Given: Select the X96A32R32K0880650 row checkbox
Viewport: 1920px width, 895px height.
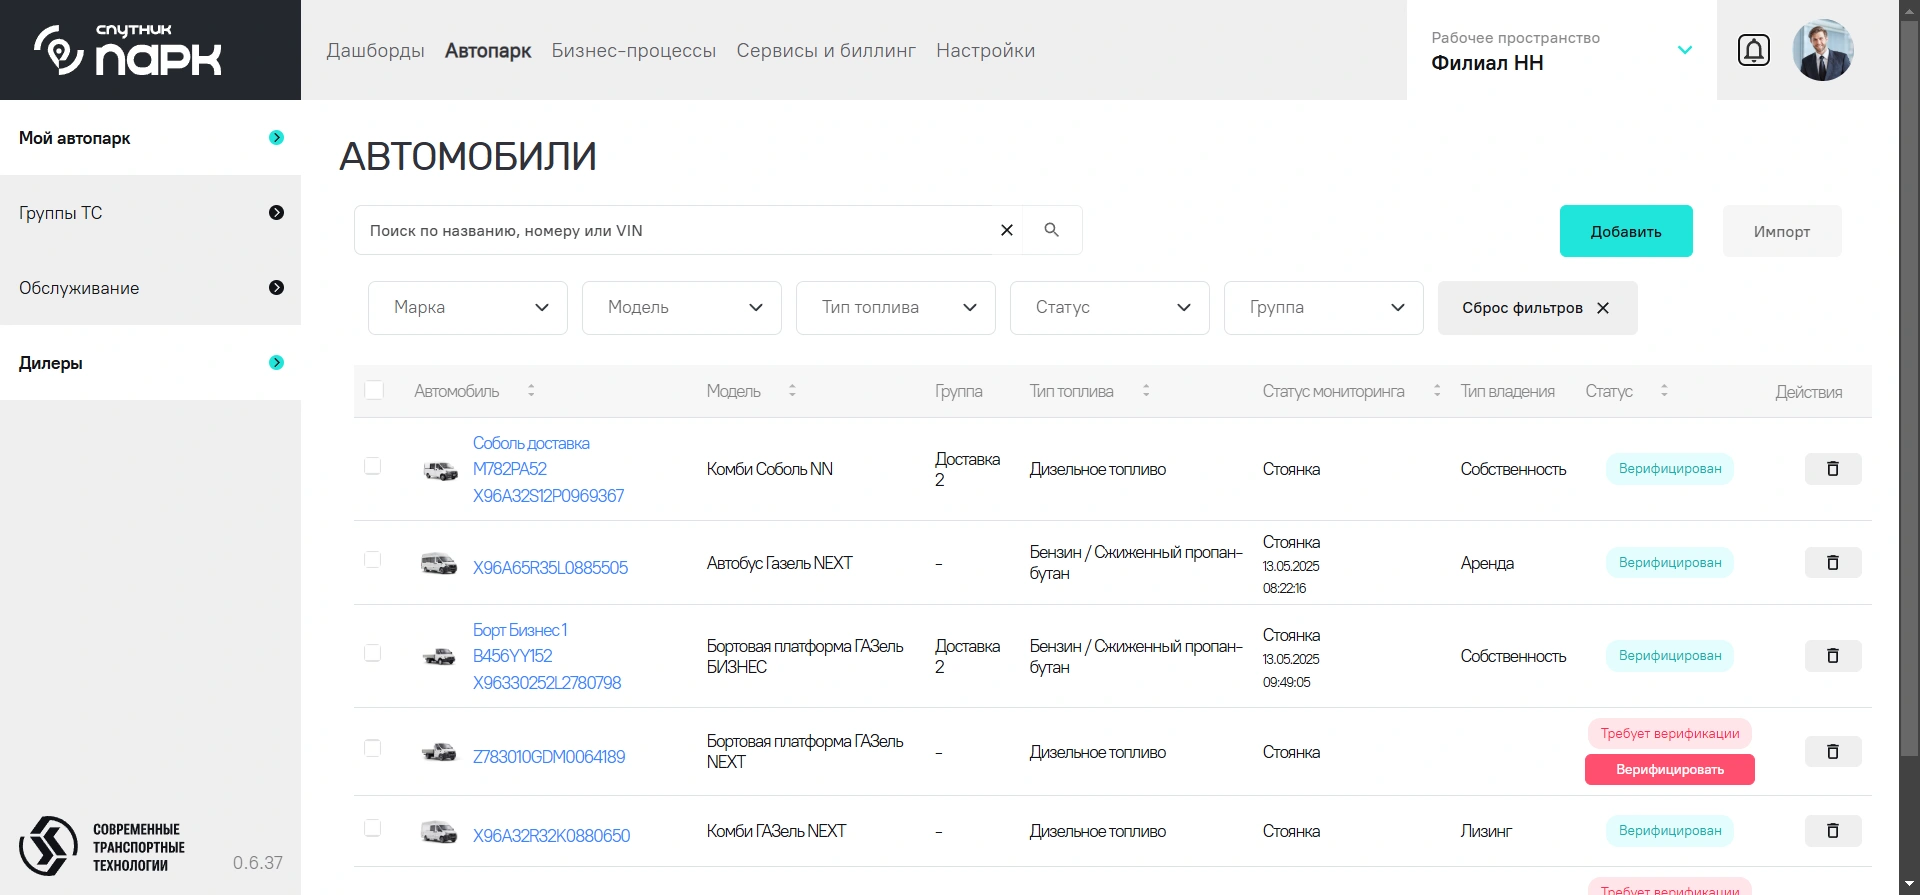Looking at the screenshot, I should point(373,829).
